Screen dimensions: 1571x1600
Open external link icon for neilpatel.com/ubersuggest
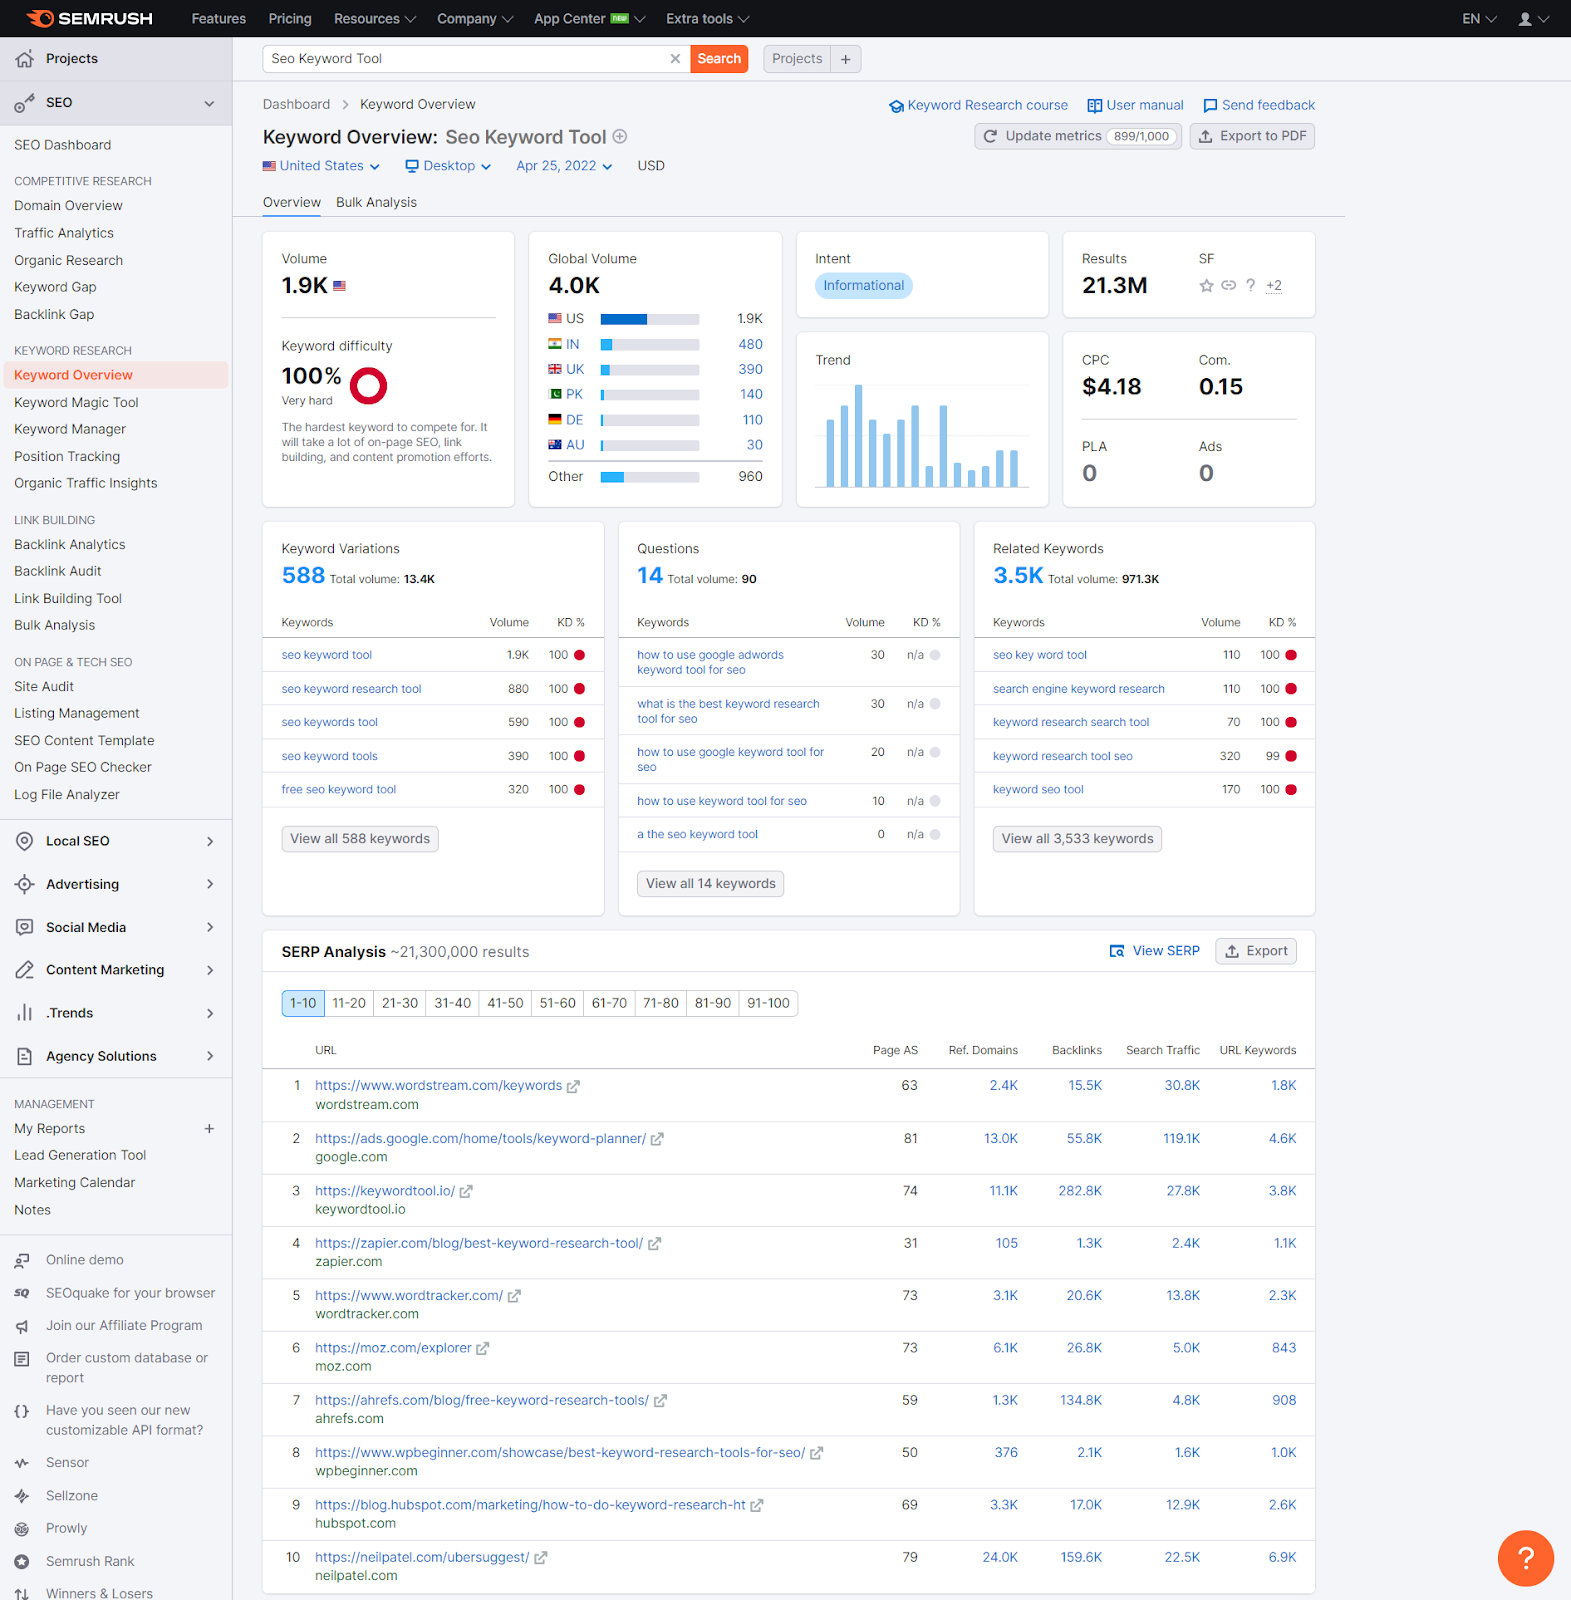[x=540, y=1558]
